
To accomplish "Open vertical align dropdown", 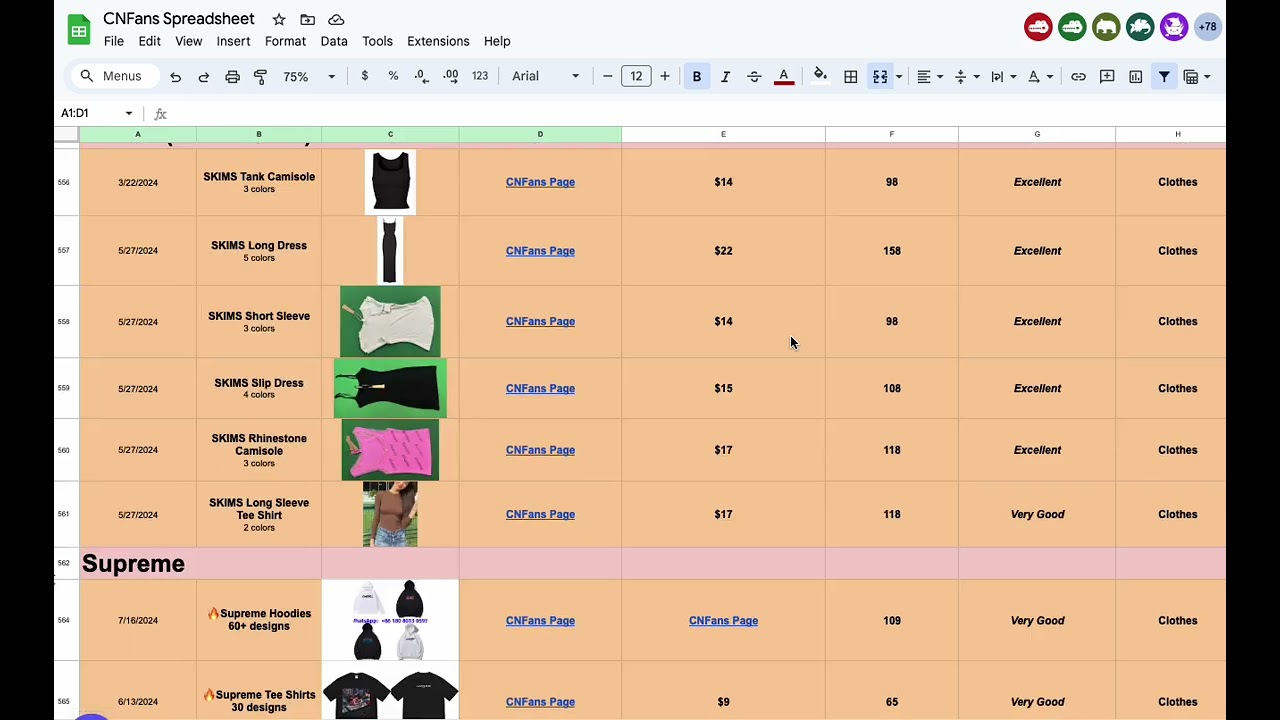I will 966,77.
